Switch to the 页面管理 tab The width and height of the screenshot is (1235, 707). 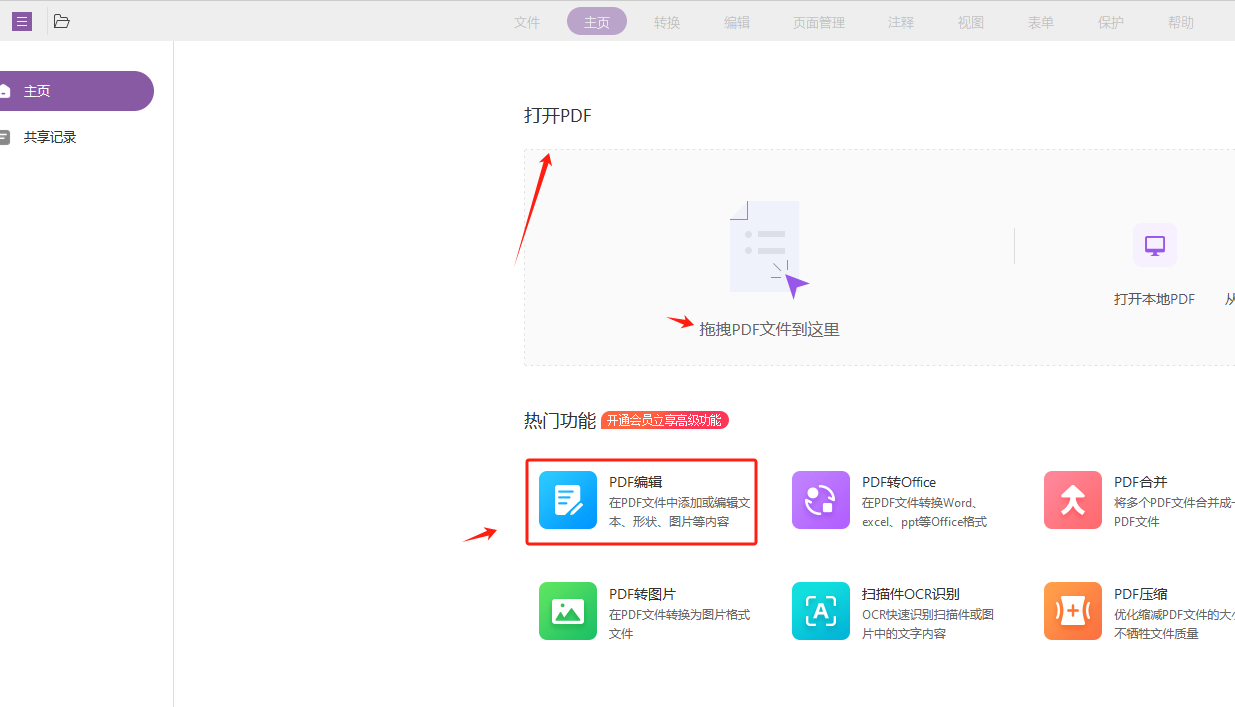coord(818,21)
